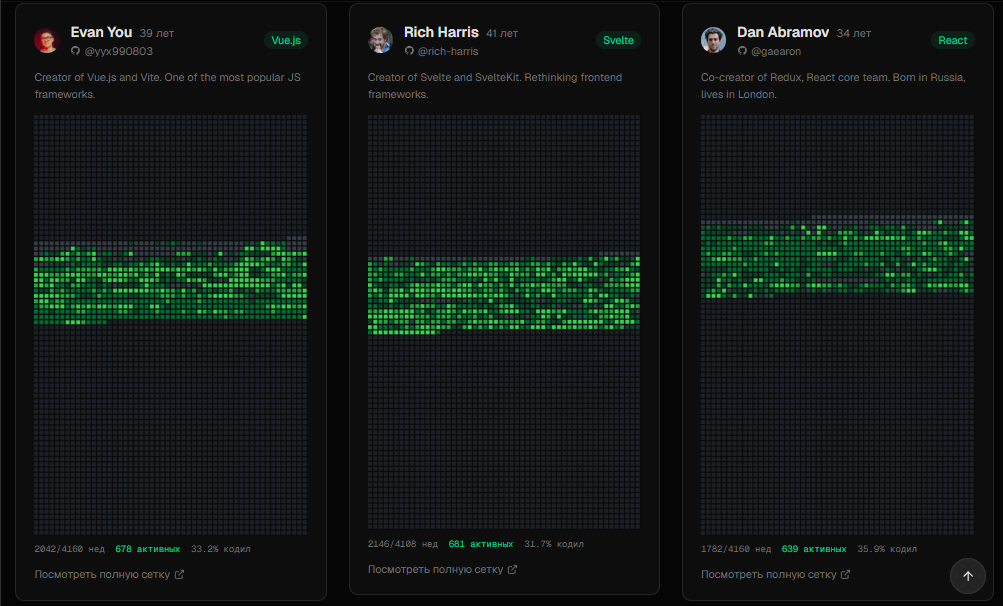Open the @gaearon GitHub handle
The height and width of the screenshot is (606, 1003).
[775, 51]
